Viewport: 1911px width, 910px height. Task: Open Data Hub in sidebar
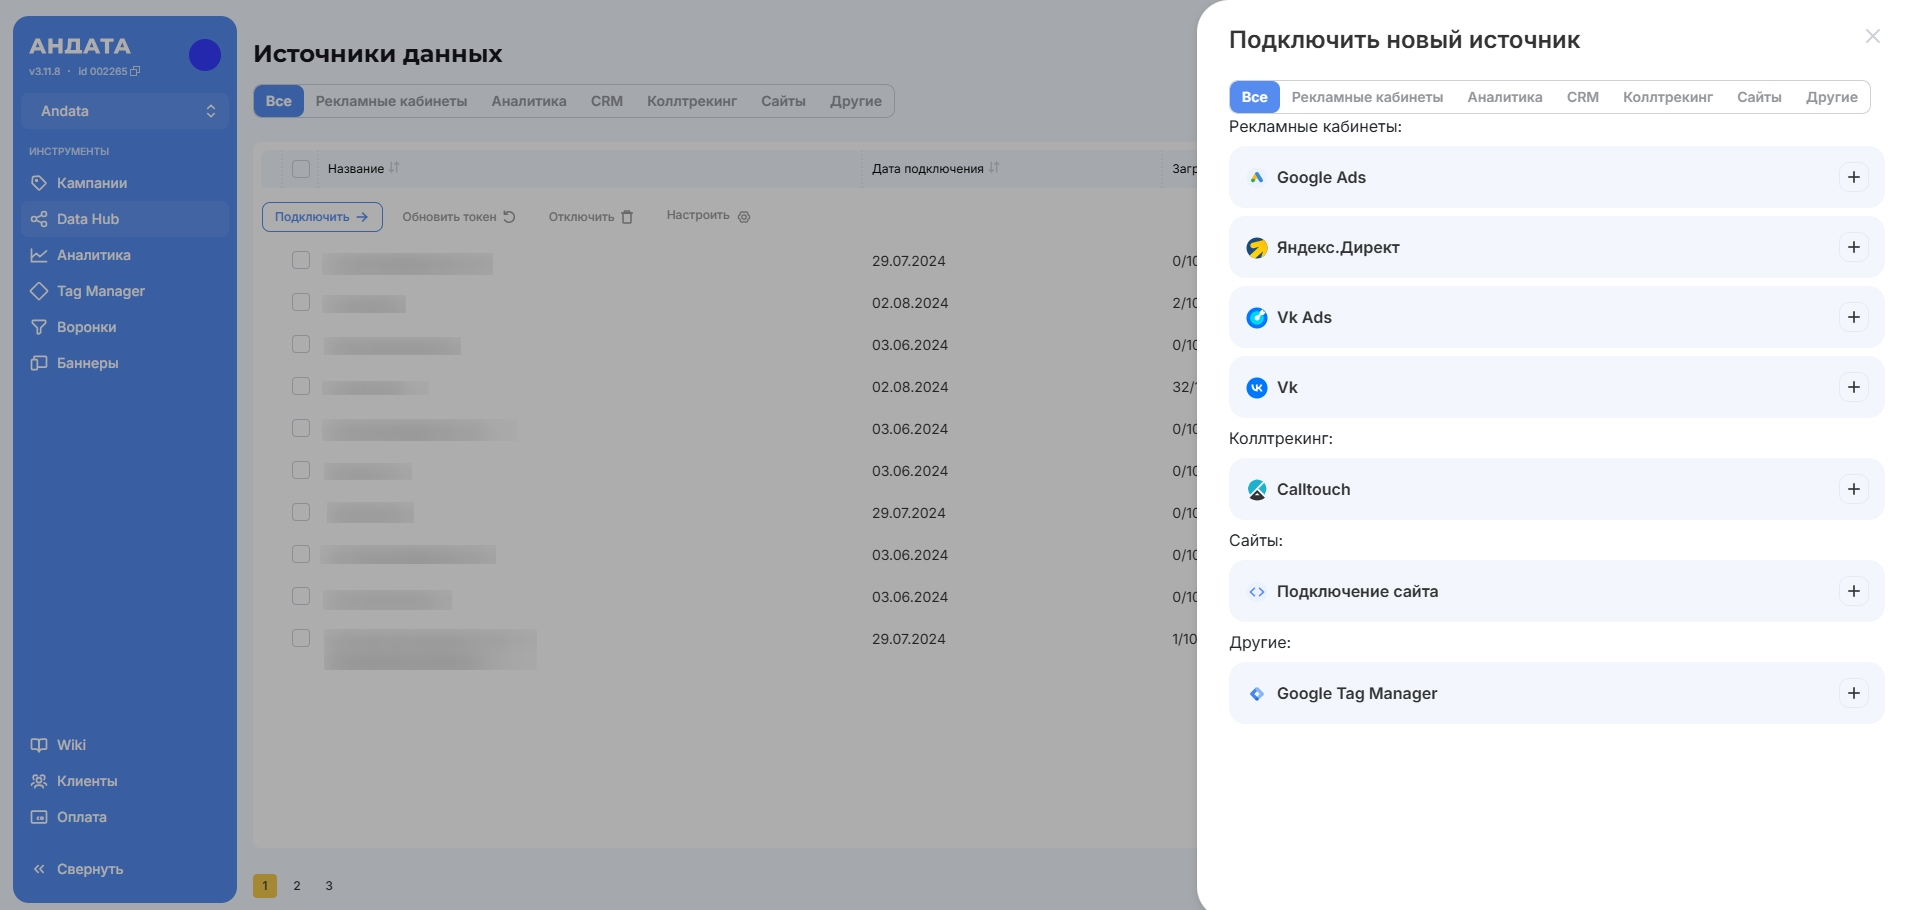(x=125, y=219)
